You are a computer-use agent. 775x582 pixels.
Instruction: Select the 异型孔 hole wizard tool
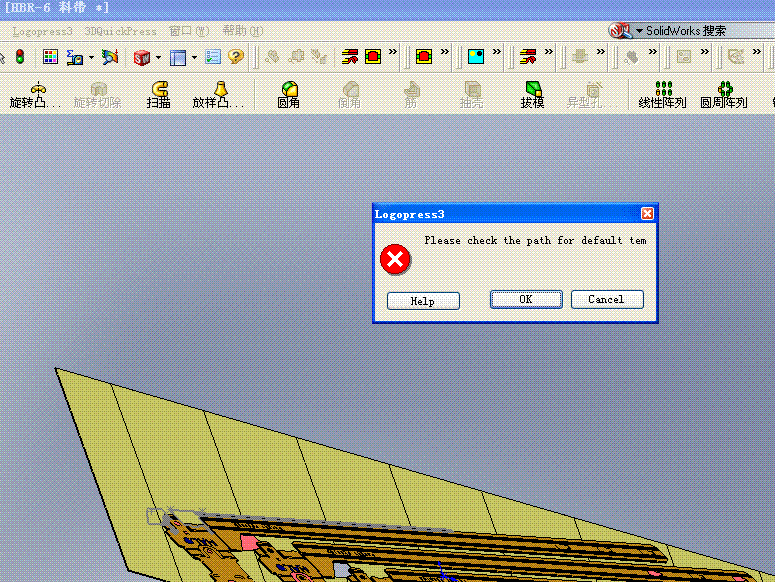(x=592, y=95)
